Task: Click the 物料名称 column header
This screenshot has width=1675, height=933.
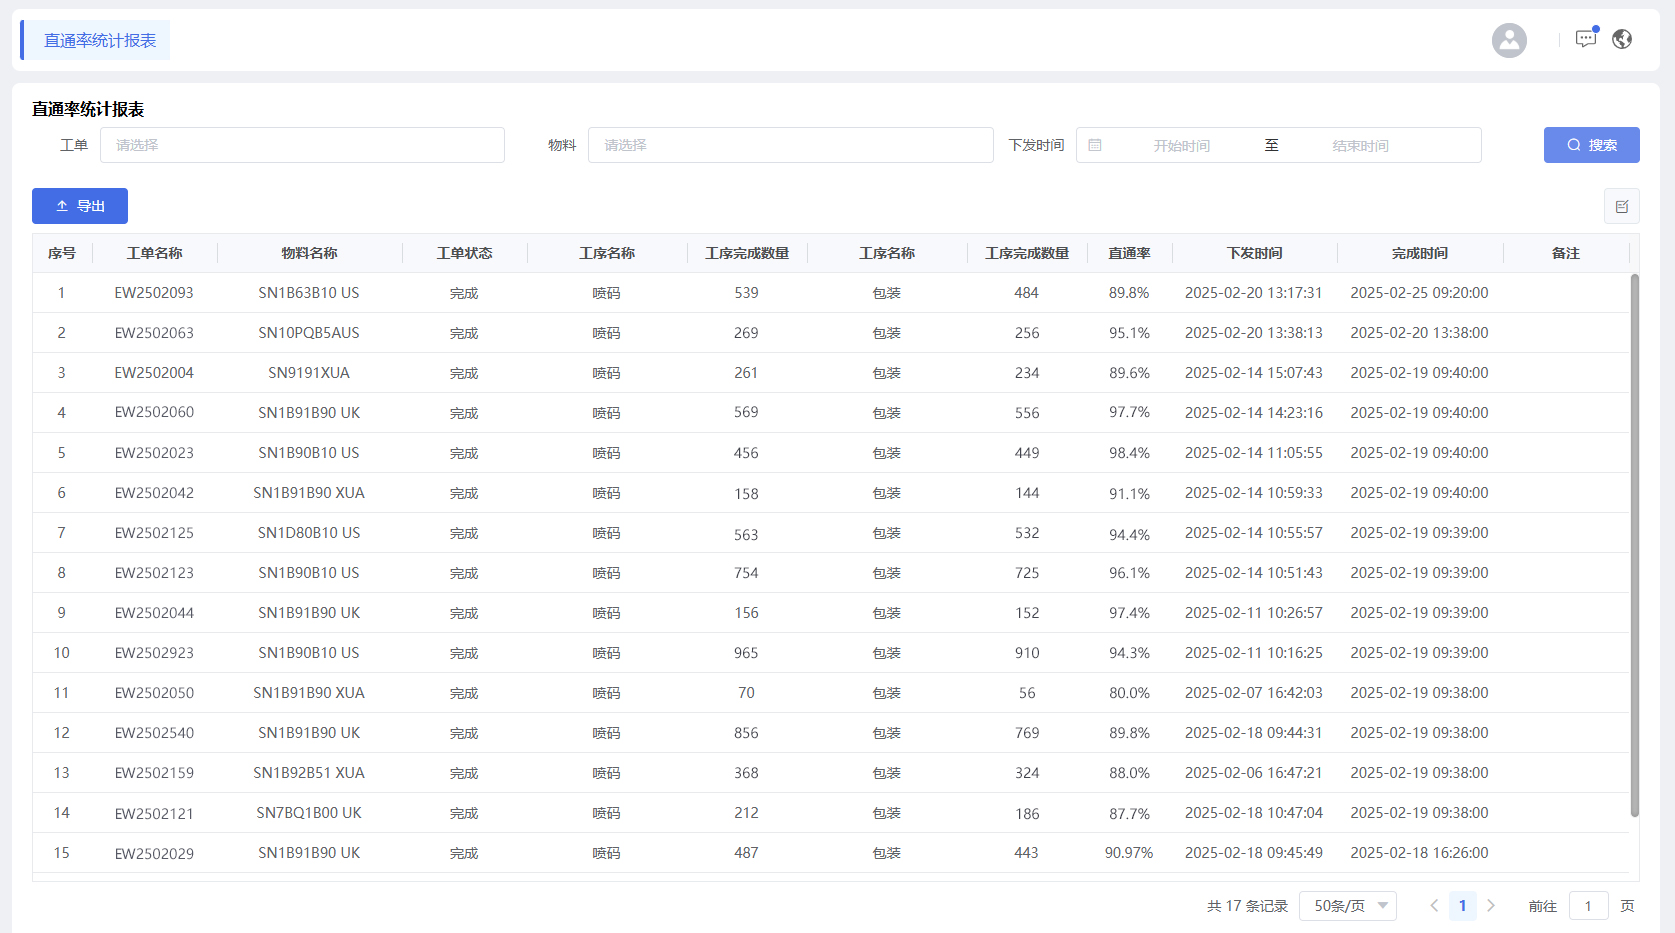Action: (309, 253)
